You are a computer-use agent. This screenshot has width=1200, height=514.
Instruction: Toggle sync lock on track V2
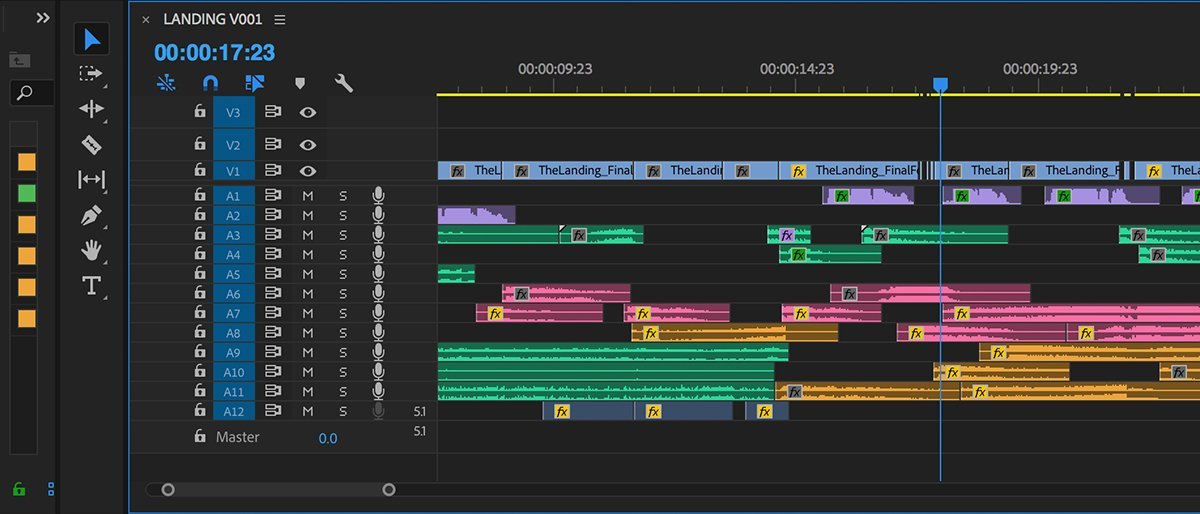273,145
